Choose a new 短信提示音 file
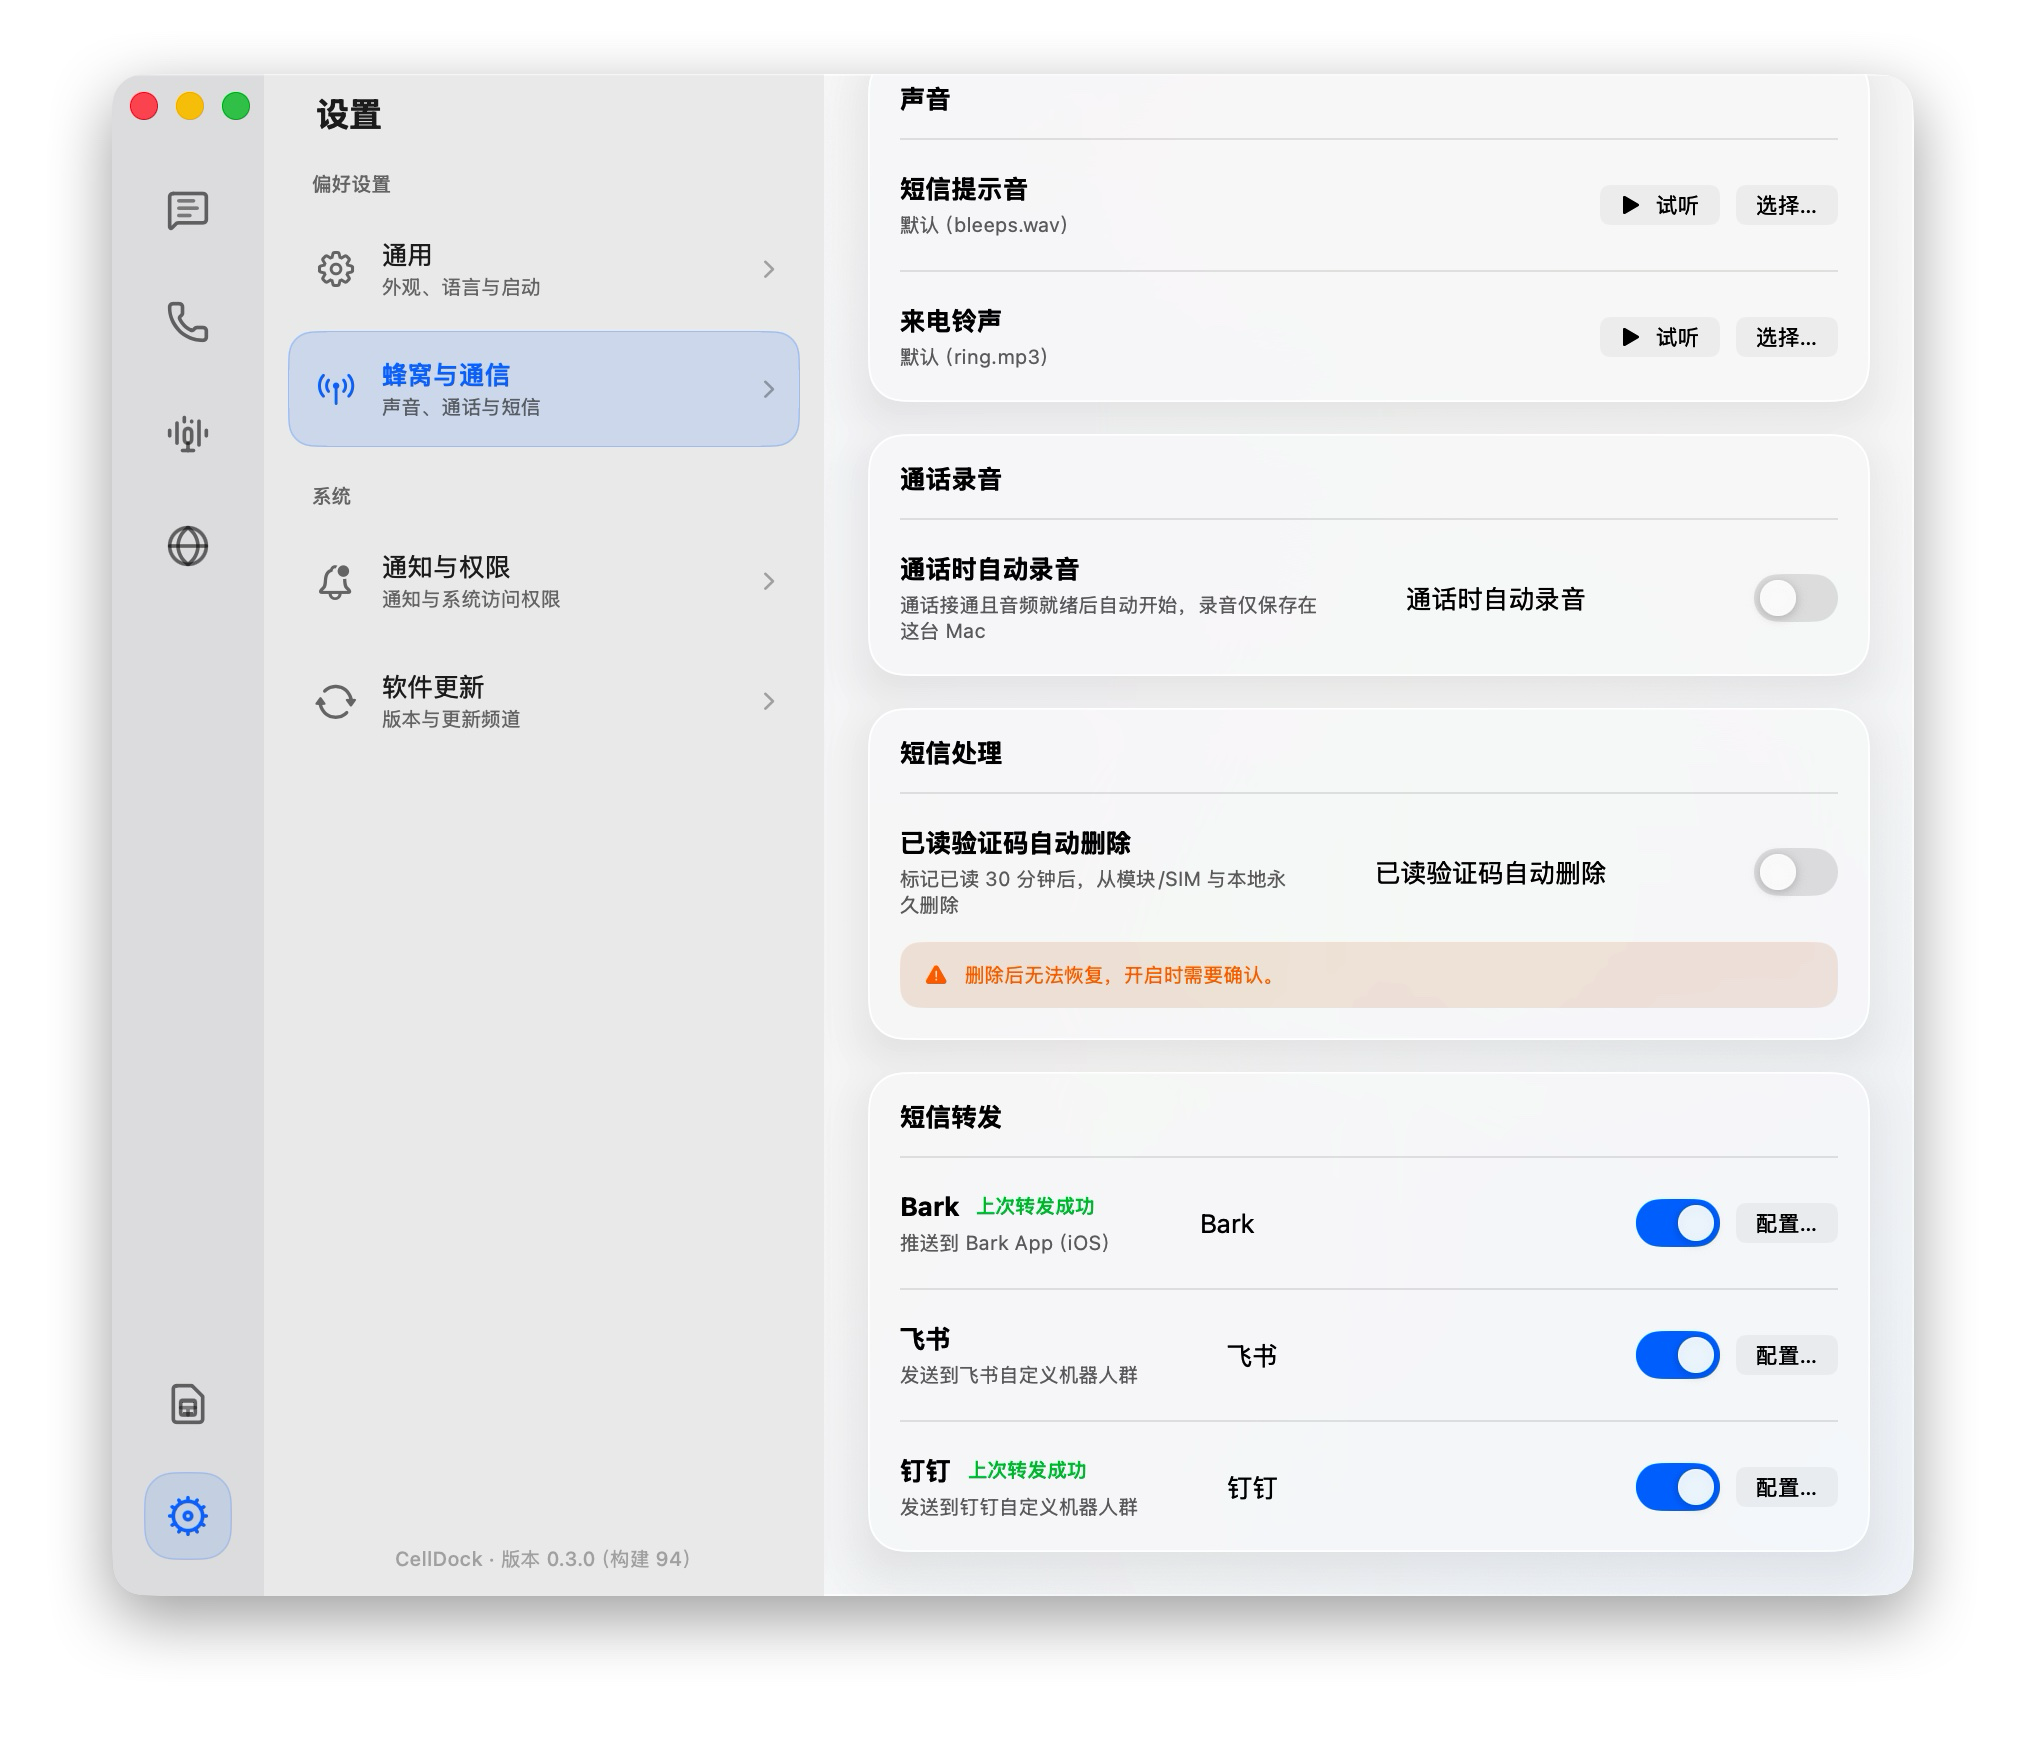This screenshot has width=2026, height=1746. (1786, 205)
